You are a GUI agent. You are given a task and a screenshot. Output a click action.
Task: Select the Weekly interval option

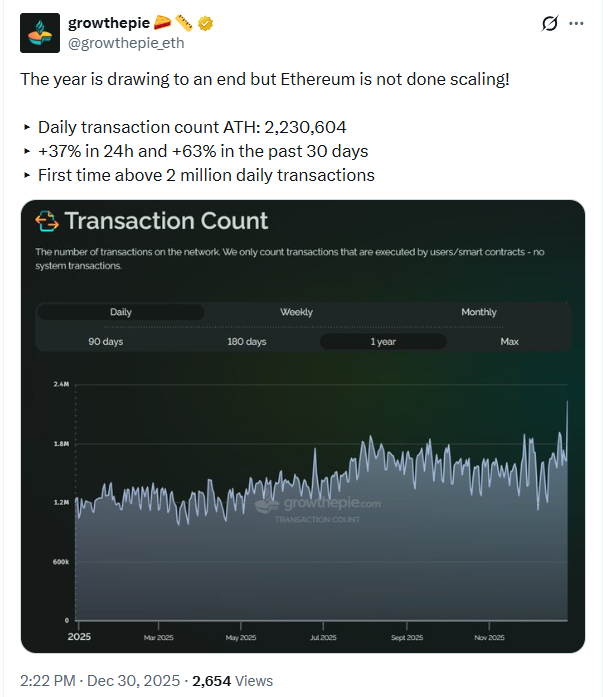tap(296, 312)
